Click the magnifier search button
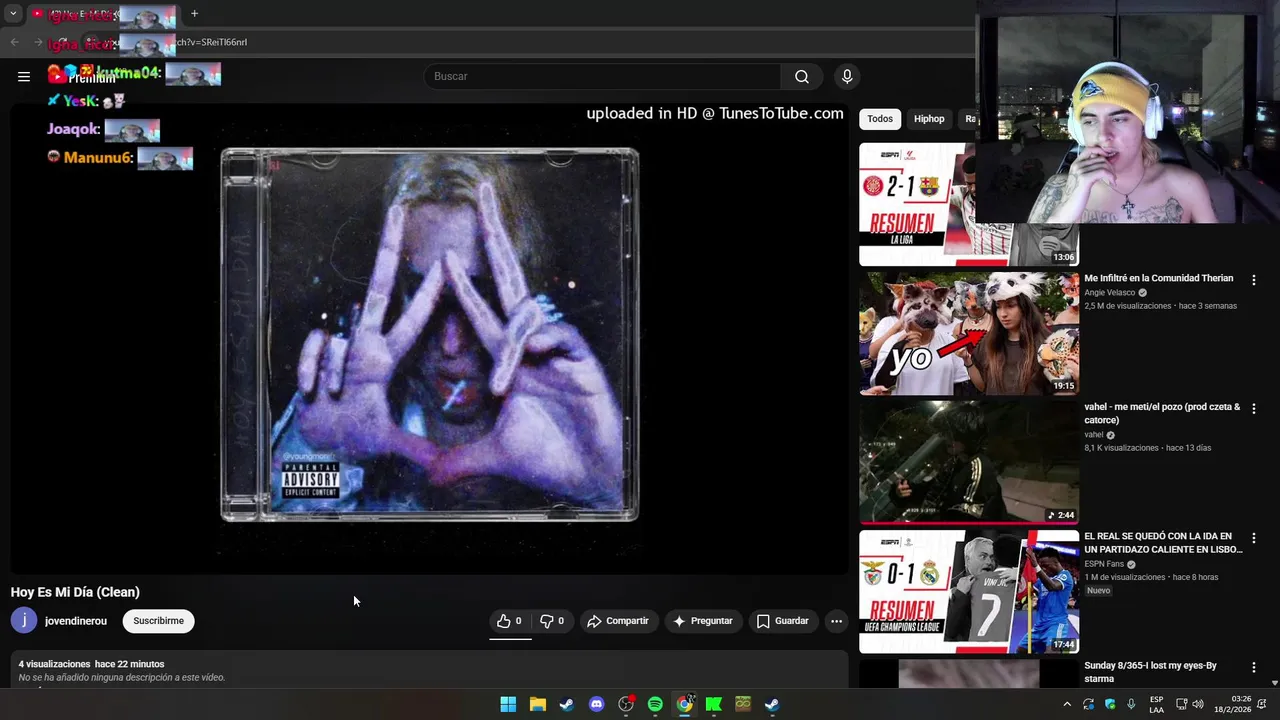The height and width of the screenshot is (720, 1280). pyautogui.click(x=802, y=76)
